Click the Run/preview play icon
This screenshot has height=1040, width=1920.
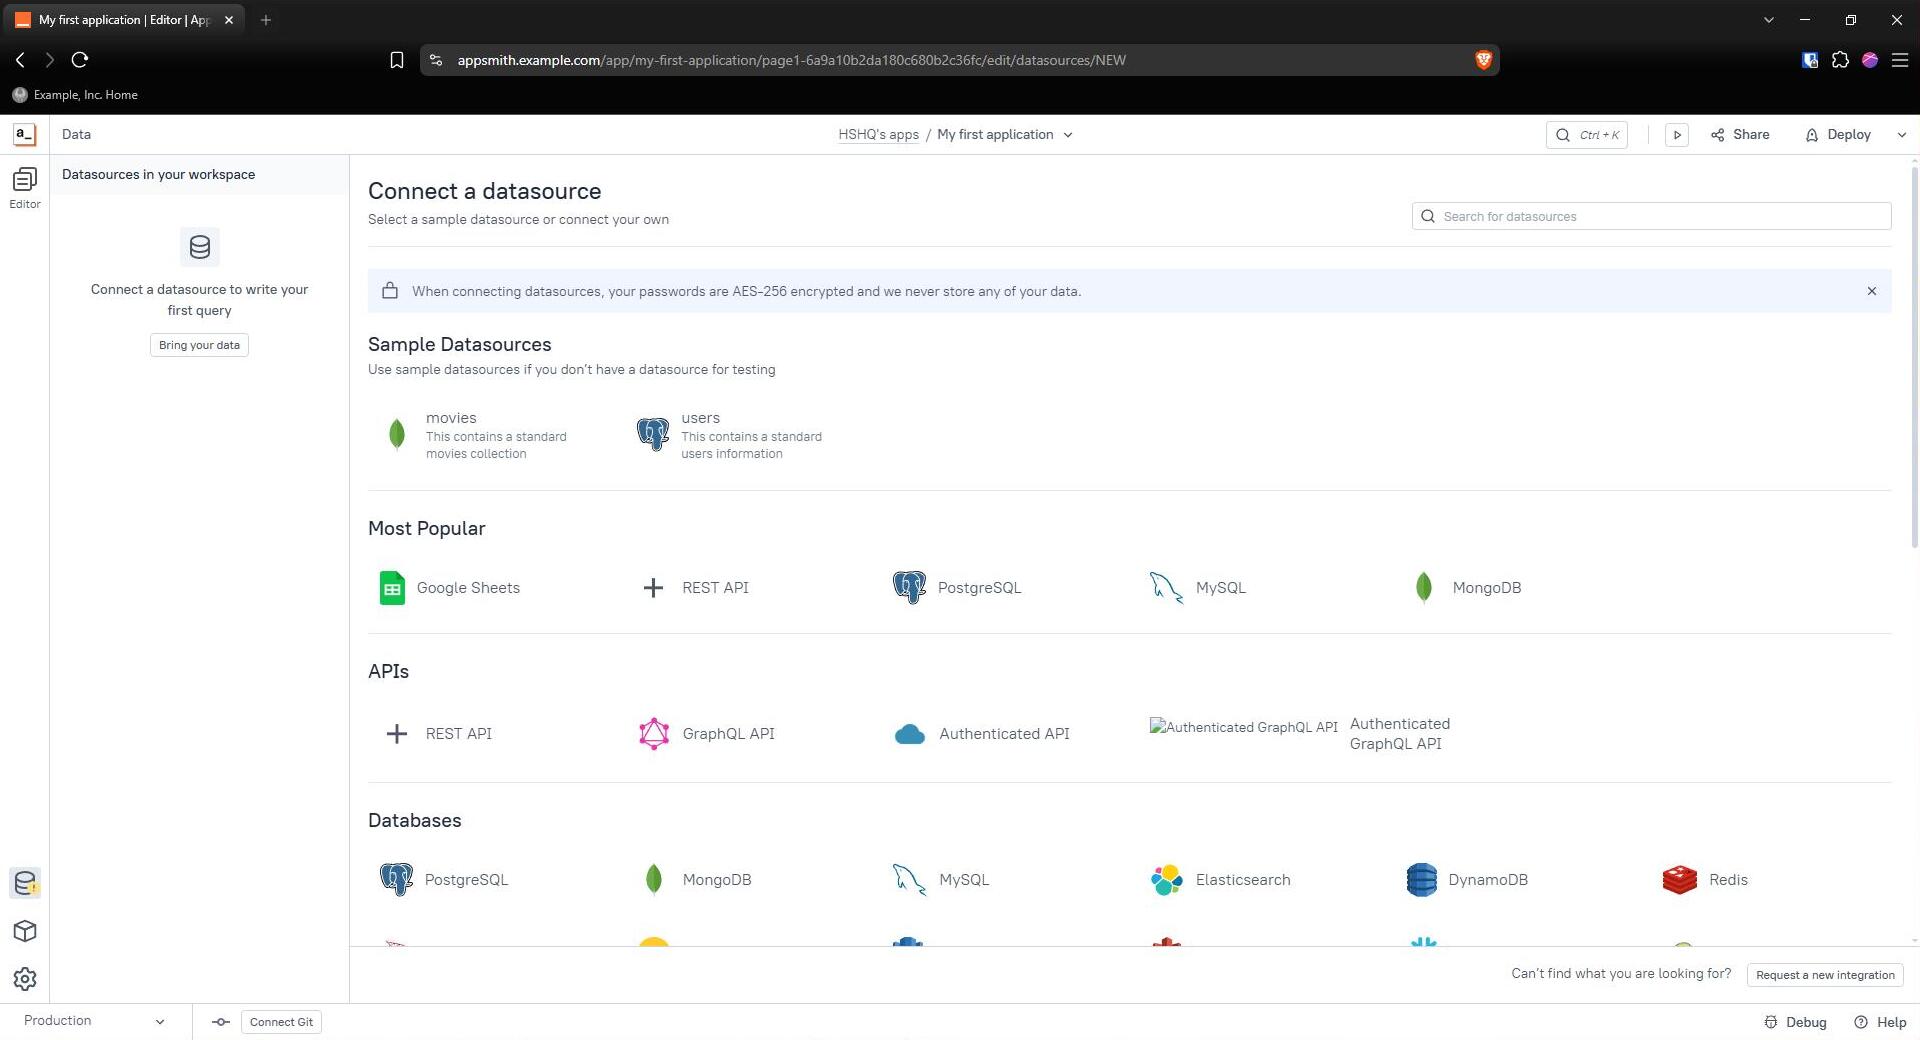tap(1677, 135)
